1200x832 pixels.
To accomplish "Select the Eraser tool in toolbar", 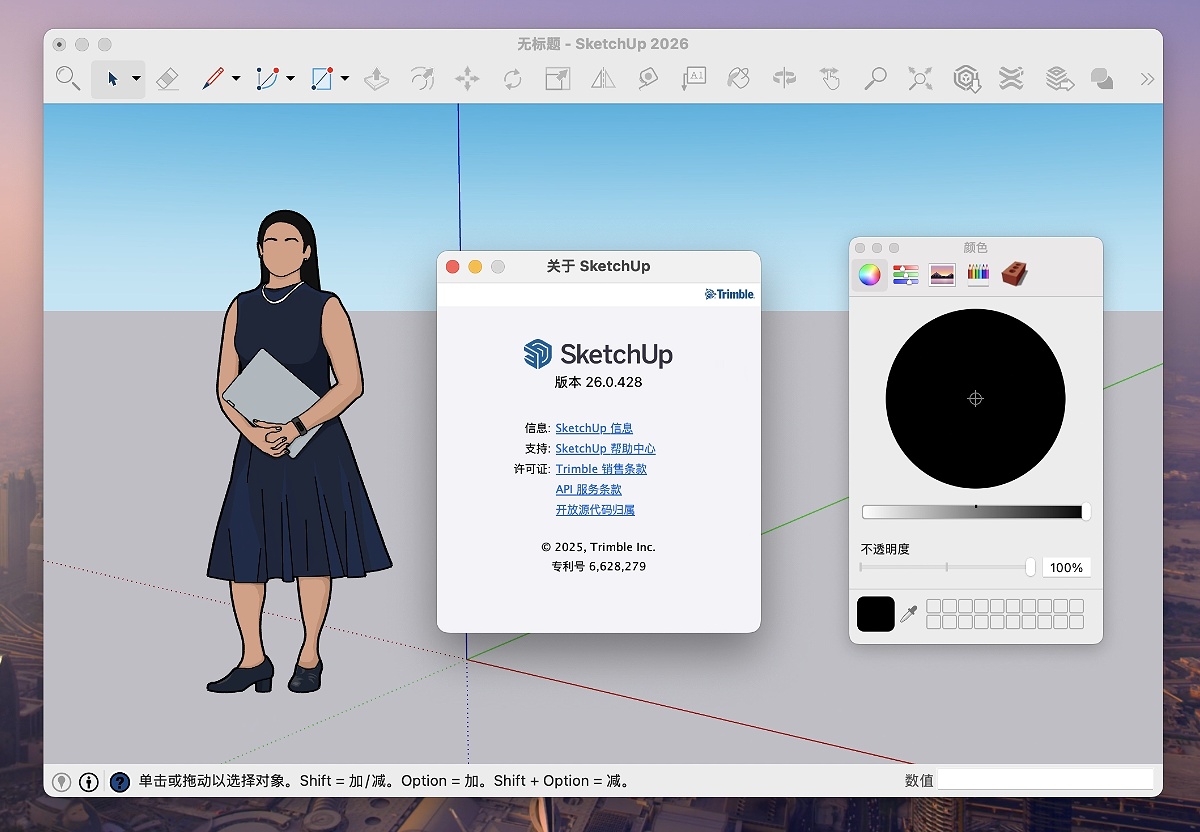I will [168, 79].
